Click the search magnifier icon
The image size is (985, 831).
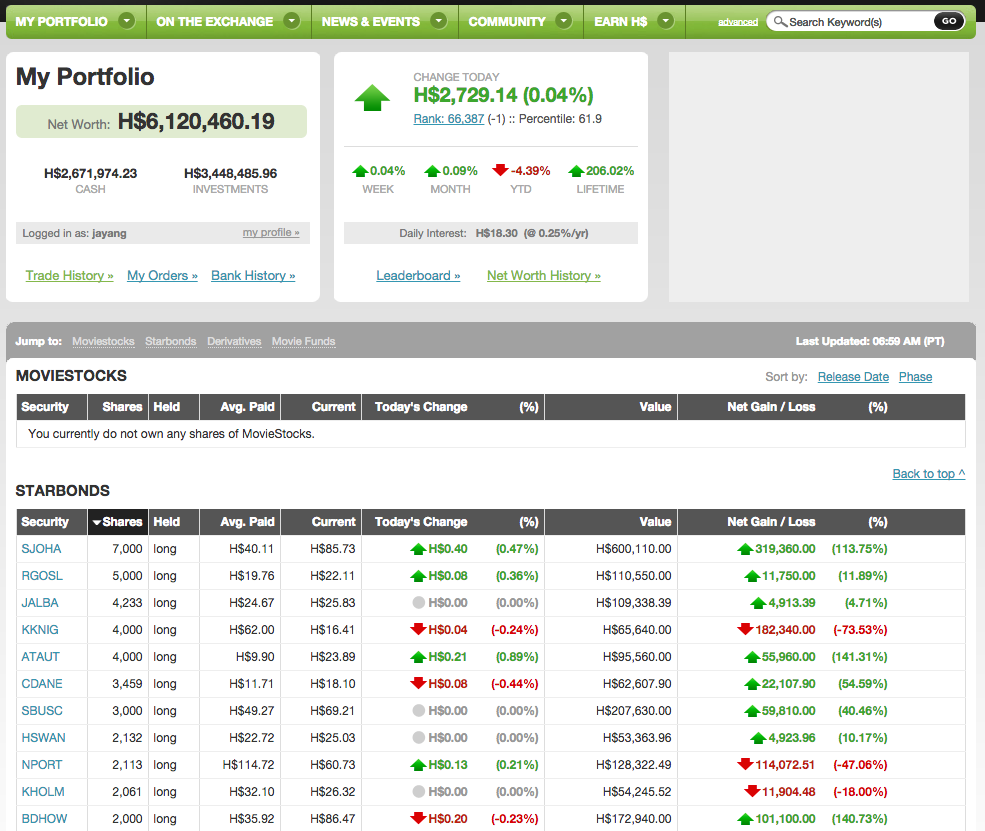tap(780, 22)
